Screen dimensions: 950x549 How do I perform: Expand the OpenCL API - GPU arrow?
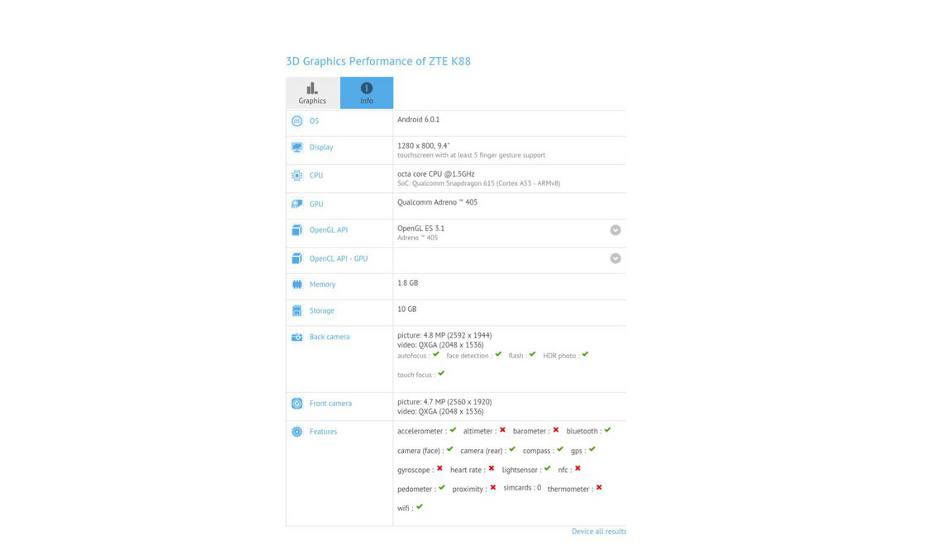616,259
